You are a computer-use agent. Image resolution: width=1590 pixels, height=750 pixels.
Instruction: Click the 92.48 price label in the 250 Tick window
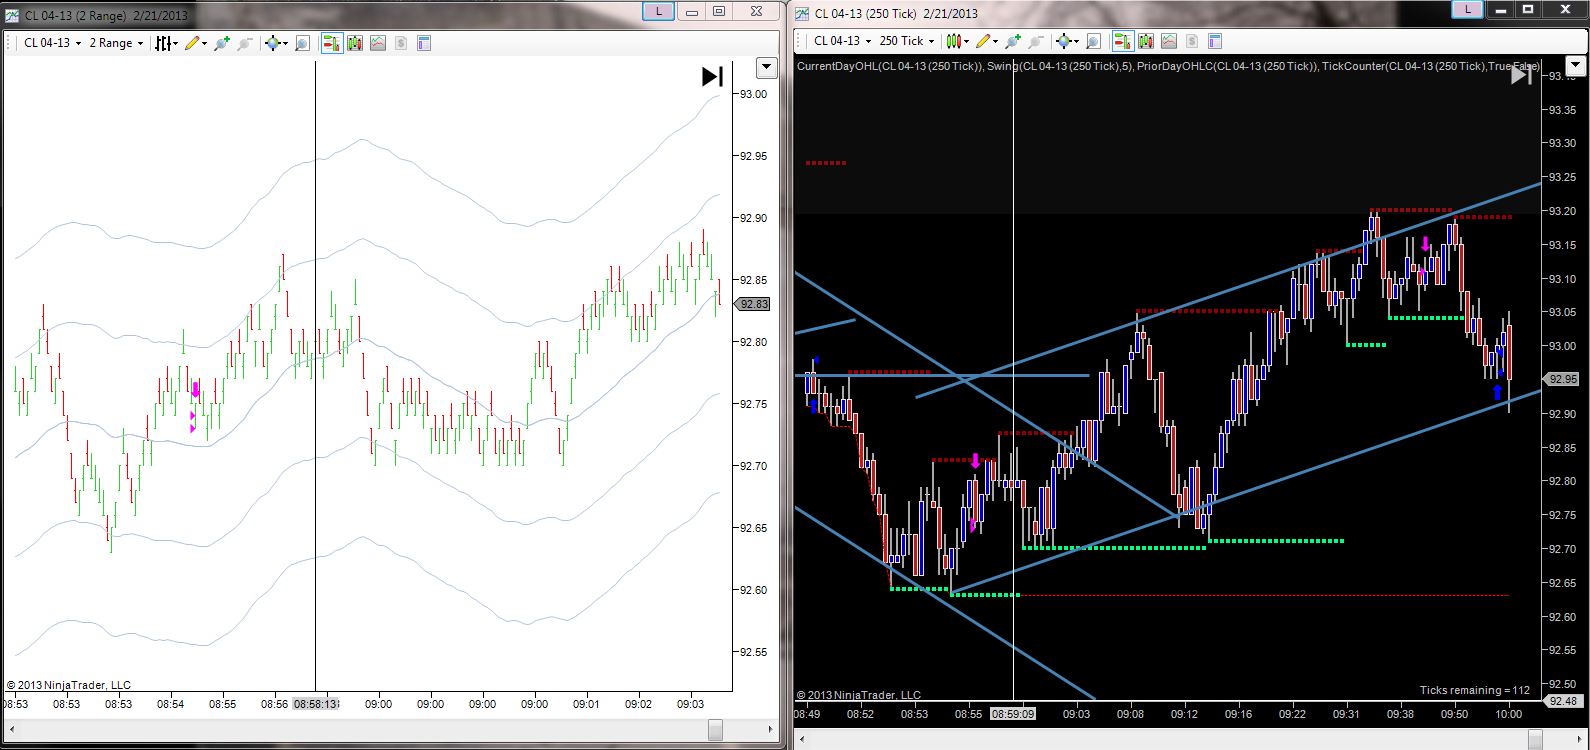click(x=1562, y=702)
